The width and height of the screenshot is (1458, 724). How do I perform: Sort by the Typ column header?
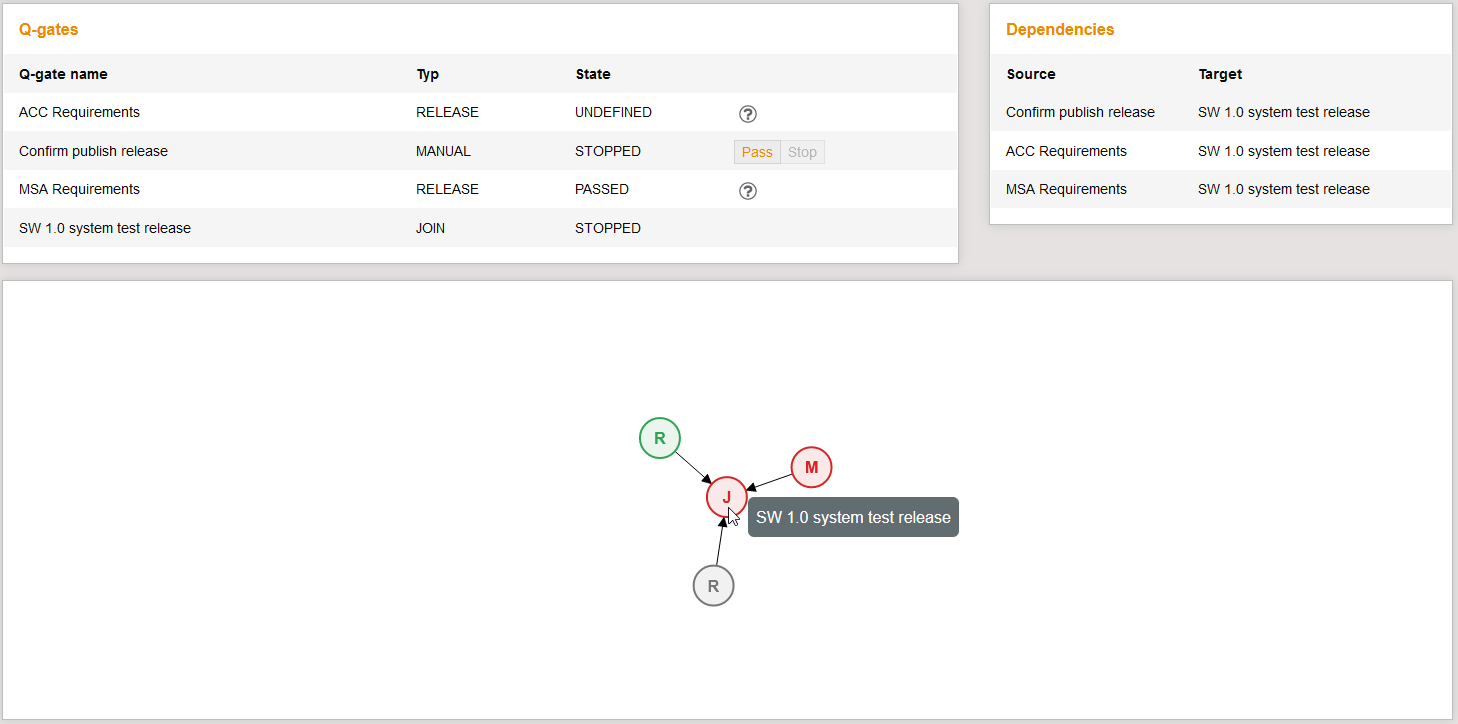(428, 74)
